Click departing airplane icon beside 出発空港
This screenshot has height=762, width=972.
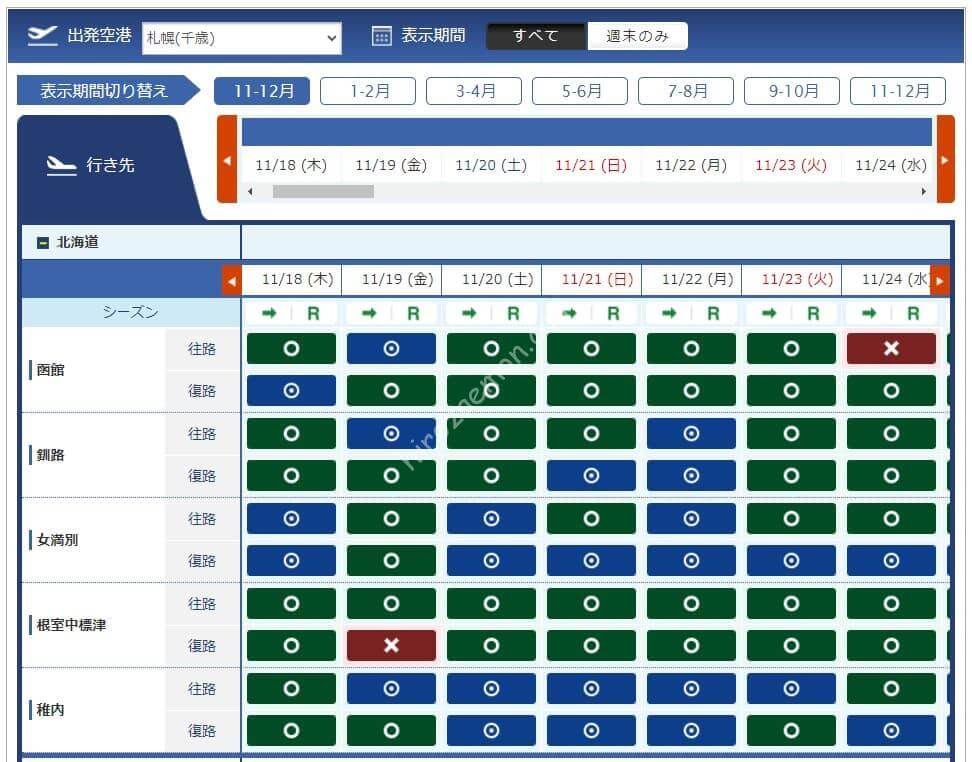coord(42,35)
